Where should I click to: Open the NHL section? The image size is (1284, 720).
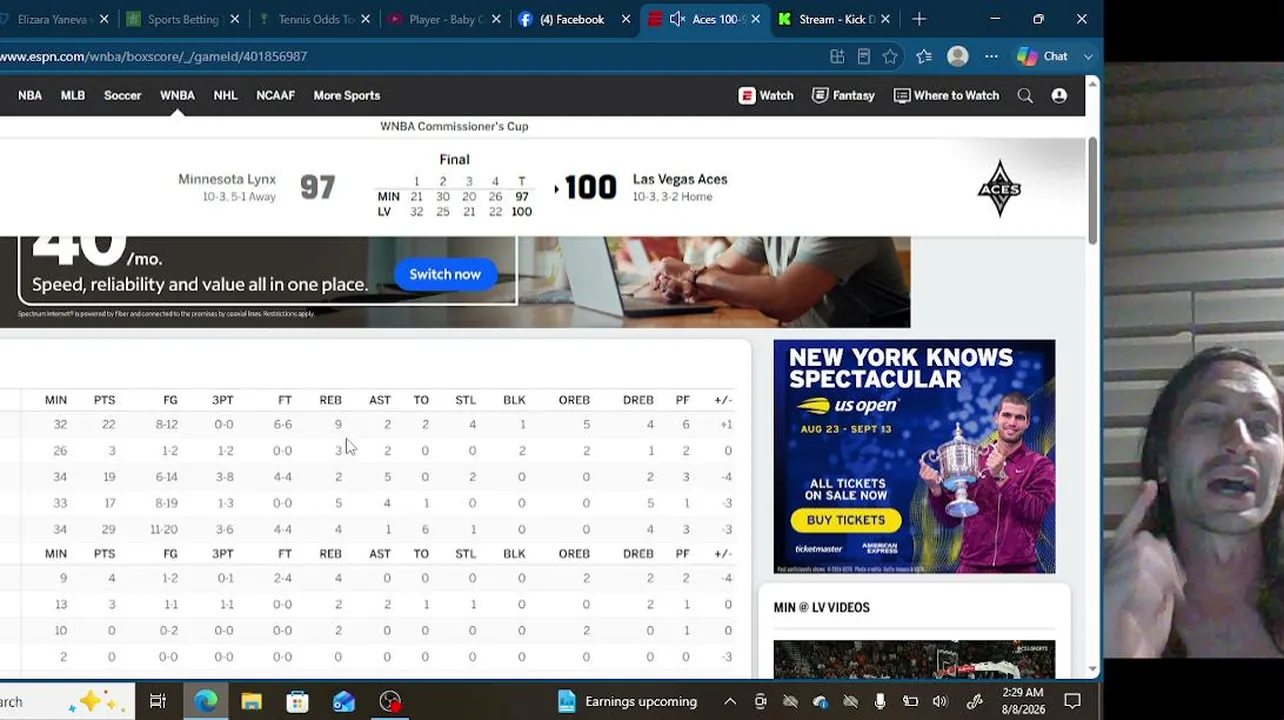[x=225, y=95]
